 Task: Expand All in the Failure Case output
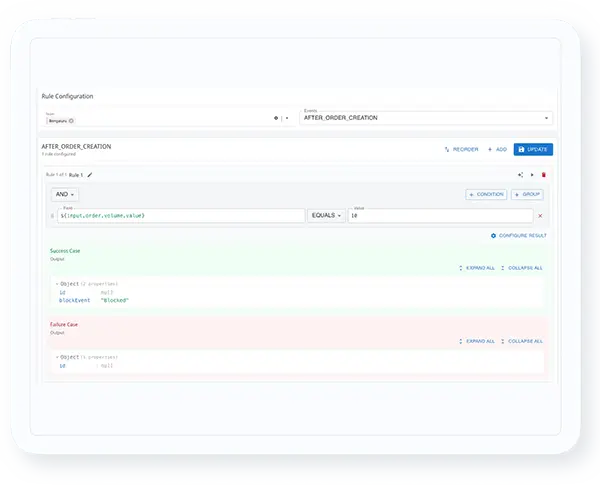tap(477, 341)
